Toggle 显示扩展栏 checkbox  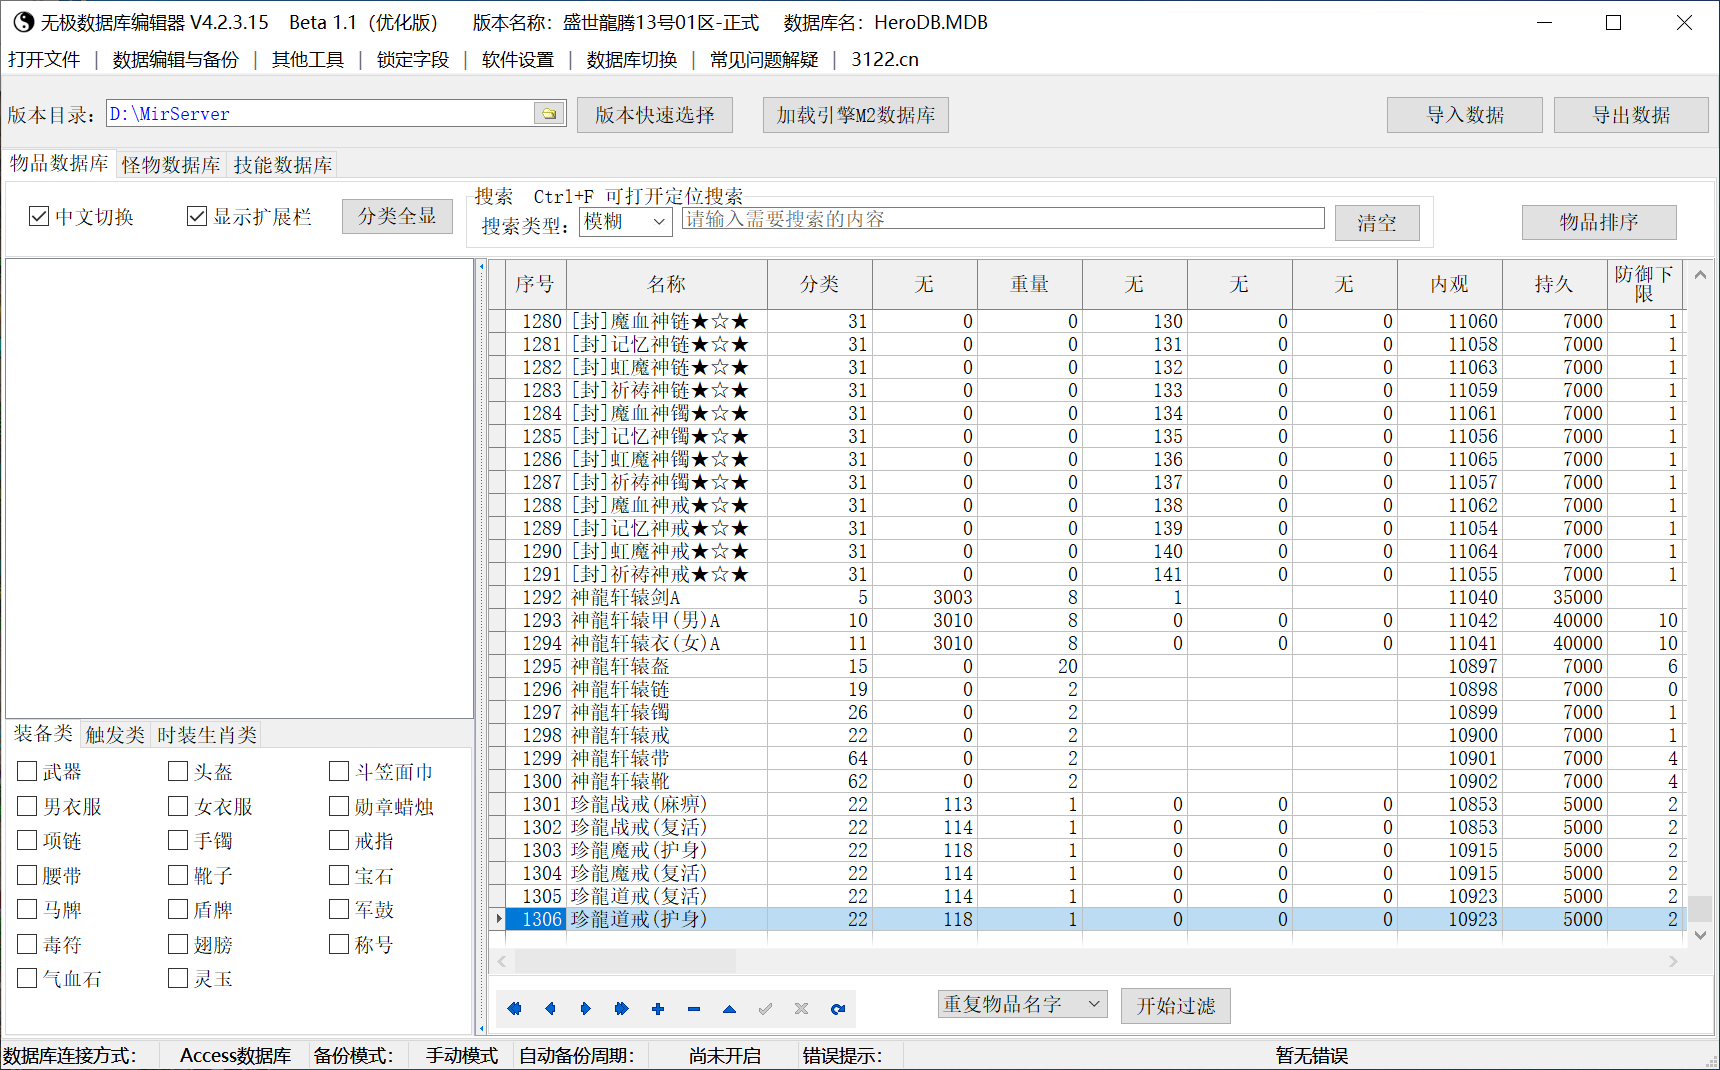[x=197, y=216]
